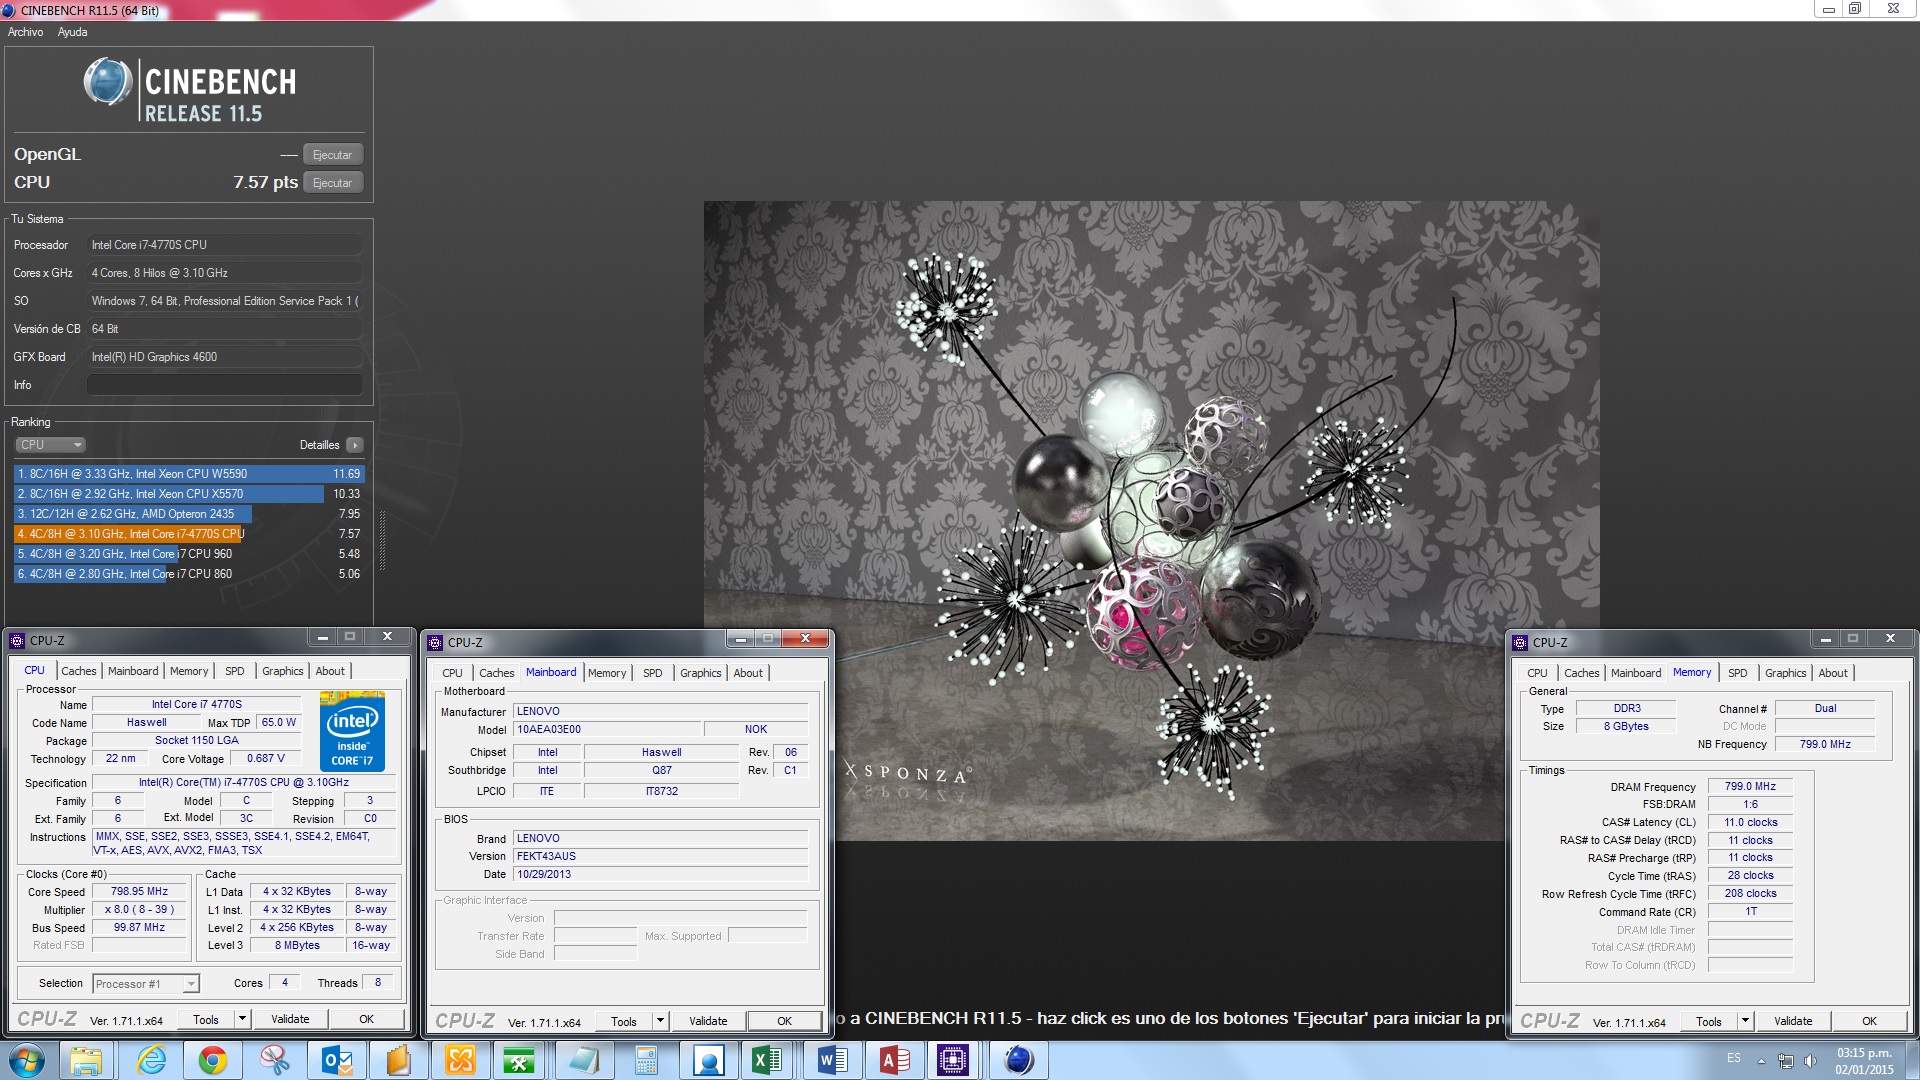Open CPU tab in right CPU-Z window
1920x1080 pixels.
(1538, 673)
